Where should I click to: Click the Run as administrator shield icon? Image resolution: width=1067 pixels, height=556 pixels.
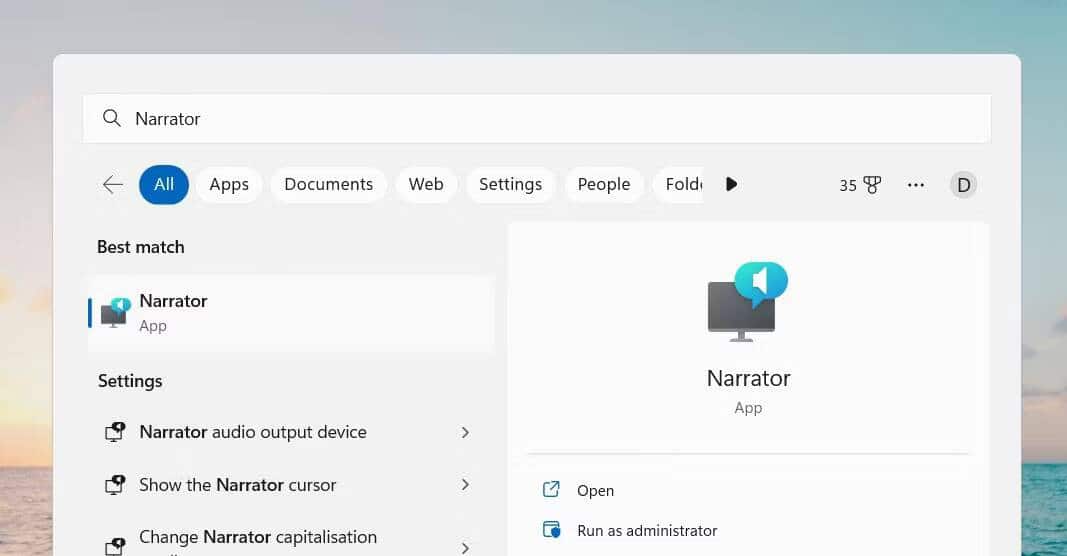(551, 530)
